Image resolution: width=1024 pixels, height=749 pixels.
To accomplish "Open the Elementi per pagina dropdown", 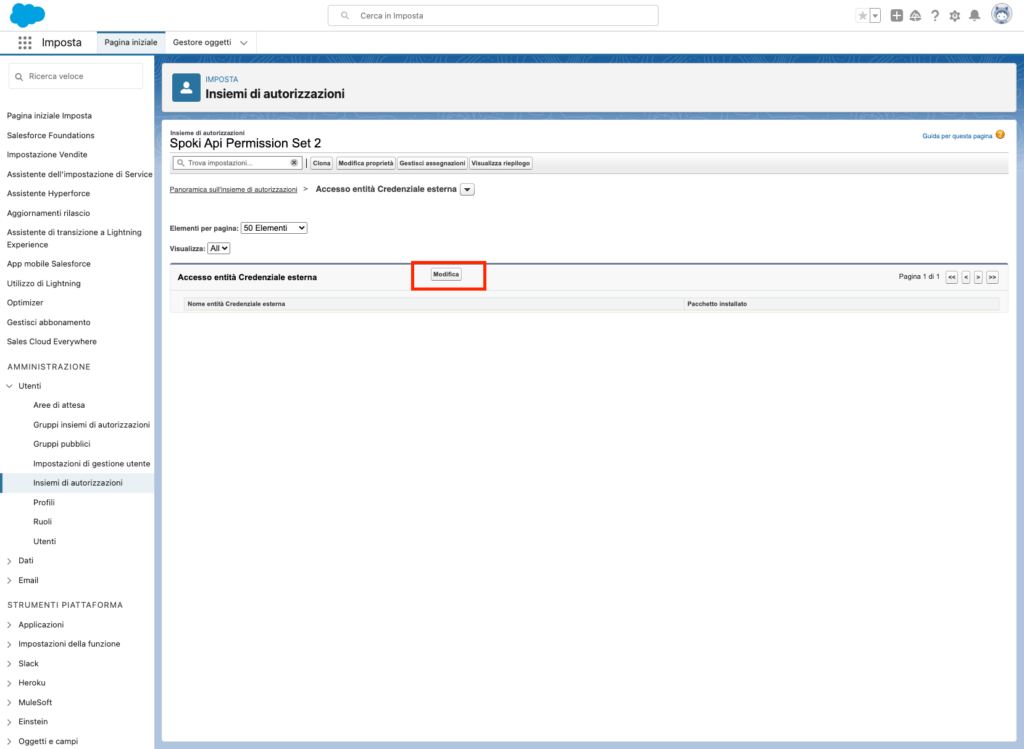I will click(274, 228).
